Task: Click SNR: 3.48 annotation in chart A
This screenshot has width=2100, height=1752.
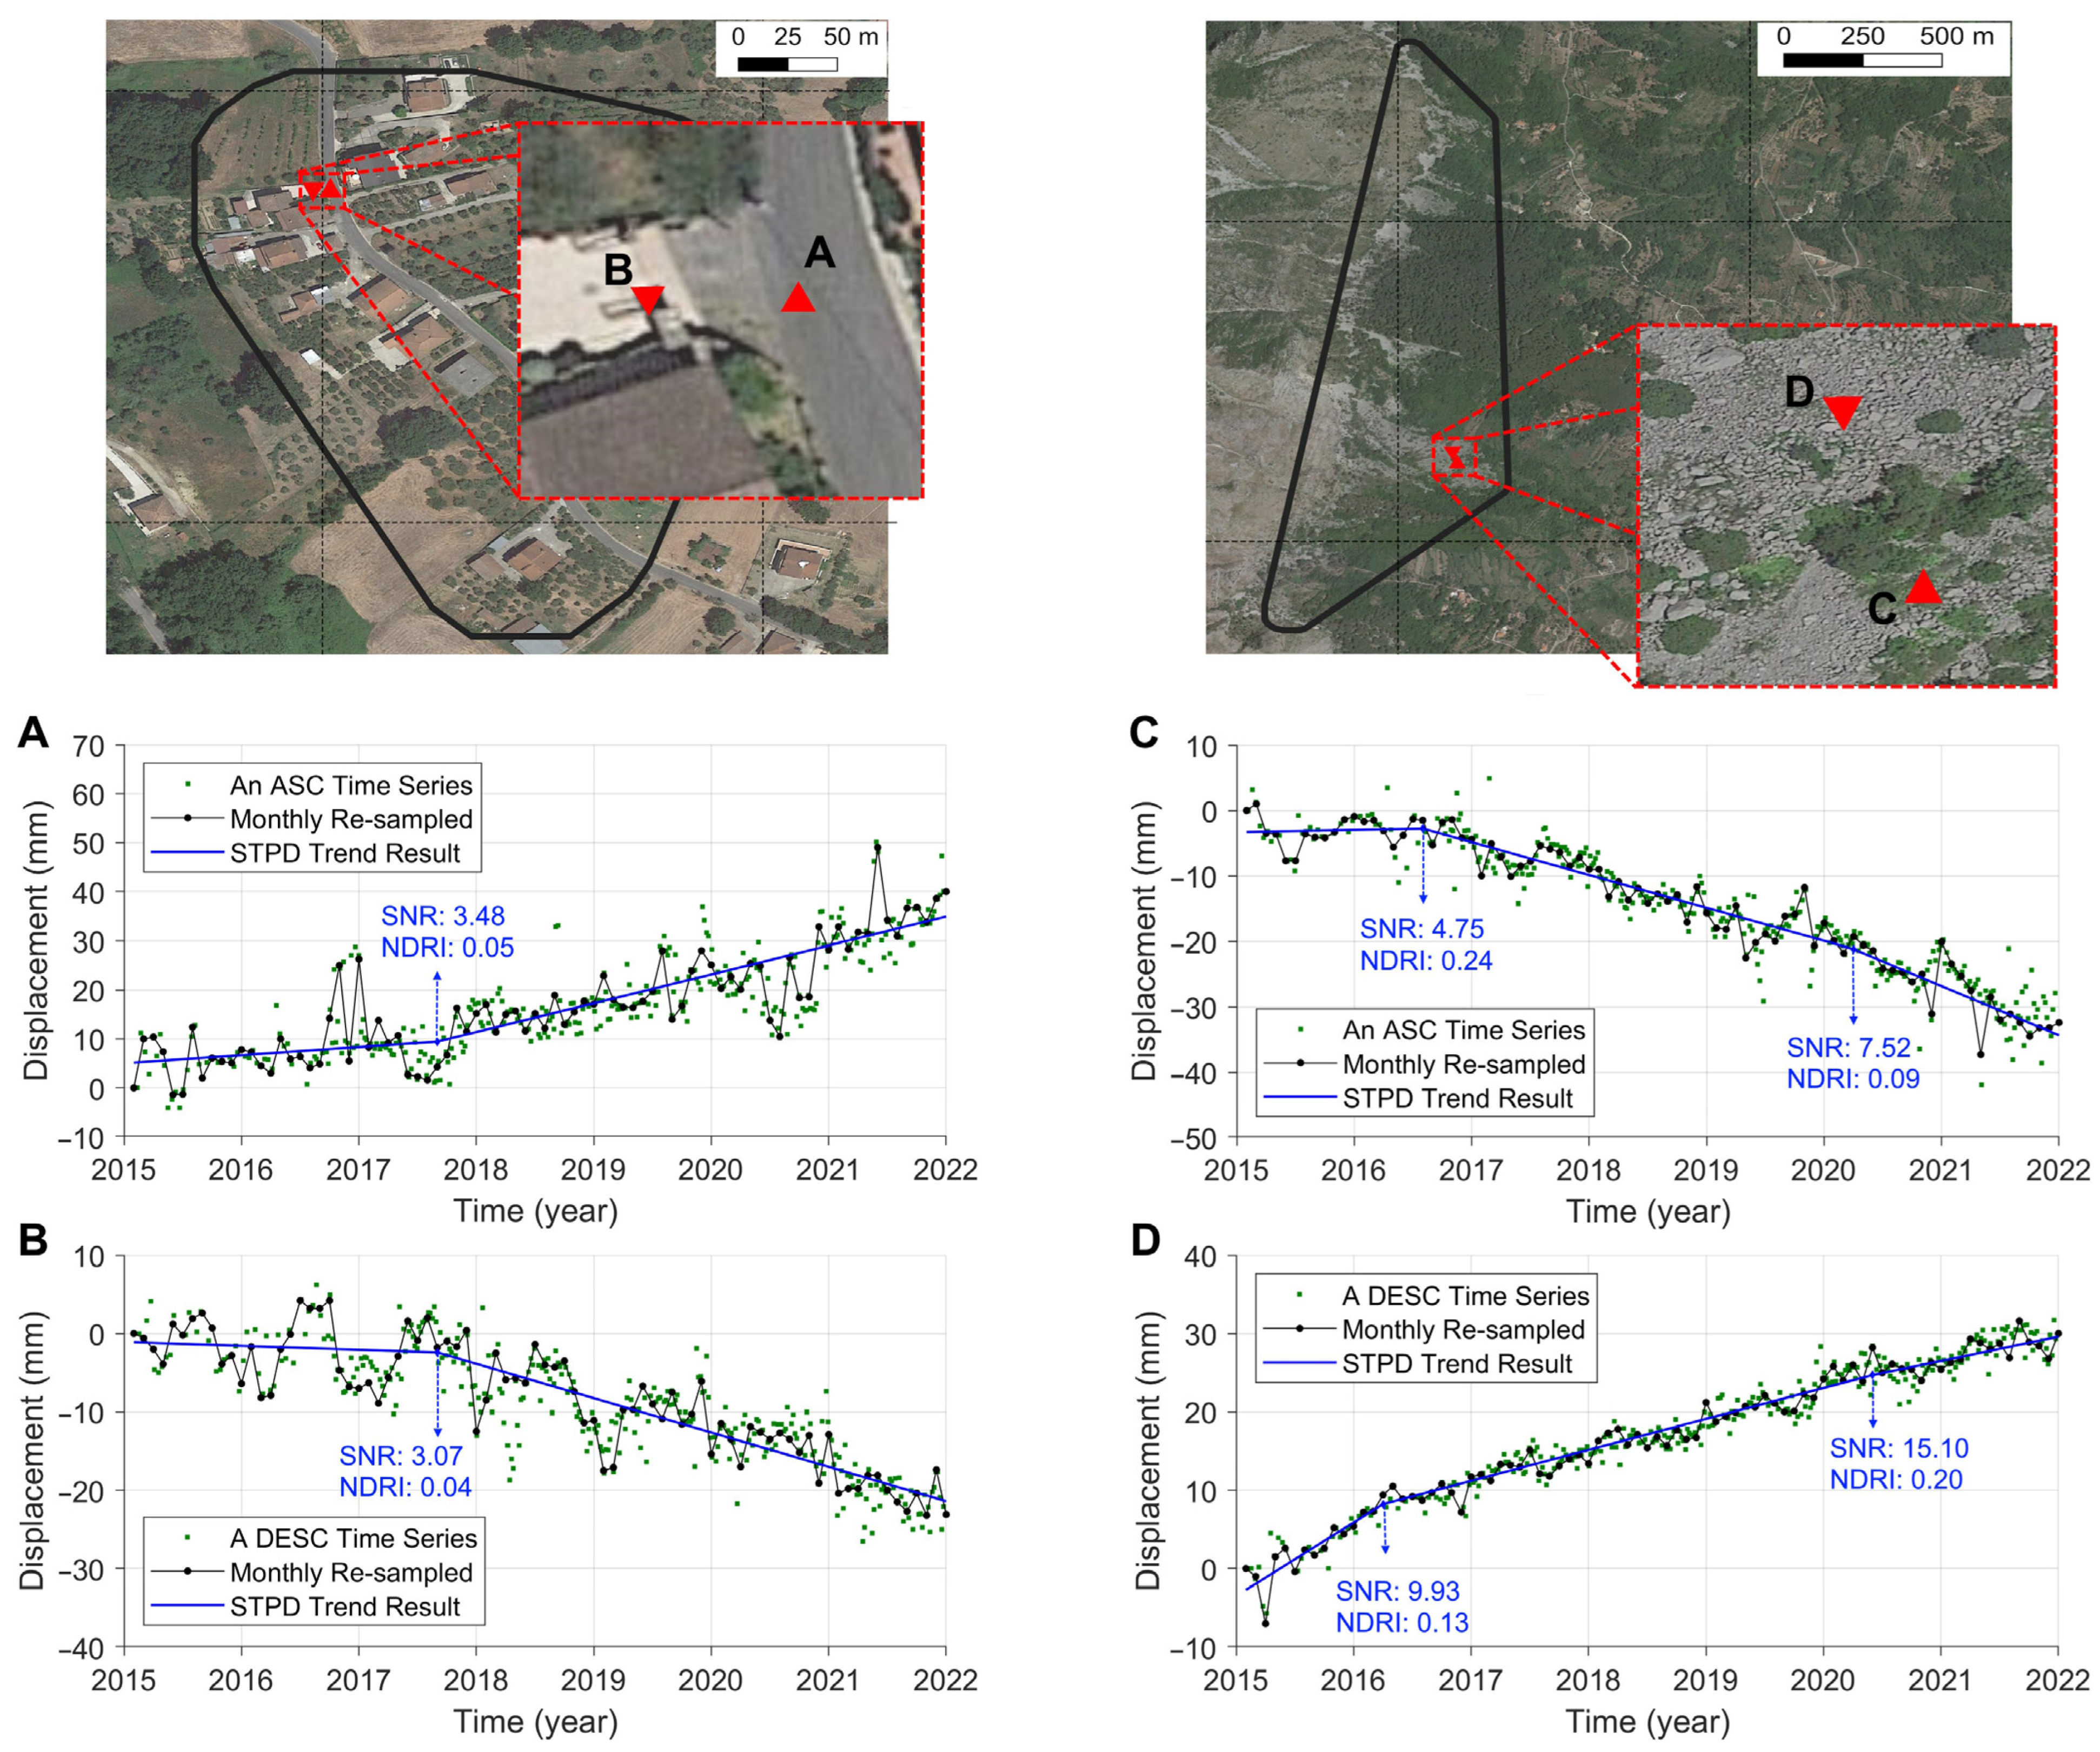Action: pos(442,916)
